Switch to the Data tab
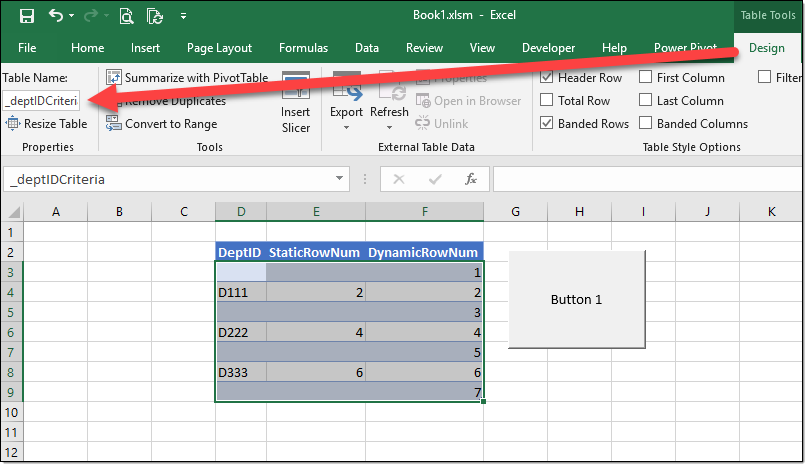This screenshot has height=467, width=808. tap(367, 48)
